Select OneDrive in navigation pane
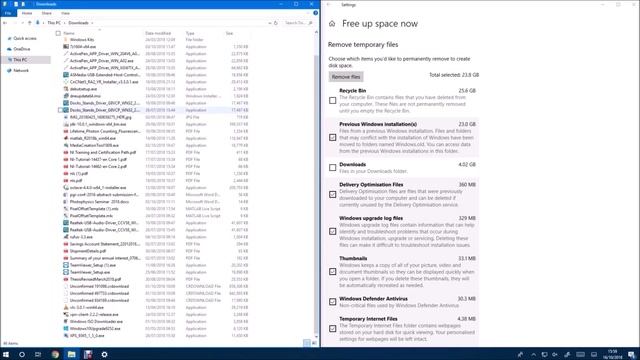The image size is (640, 360). (x=22, y=49)
